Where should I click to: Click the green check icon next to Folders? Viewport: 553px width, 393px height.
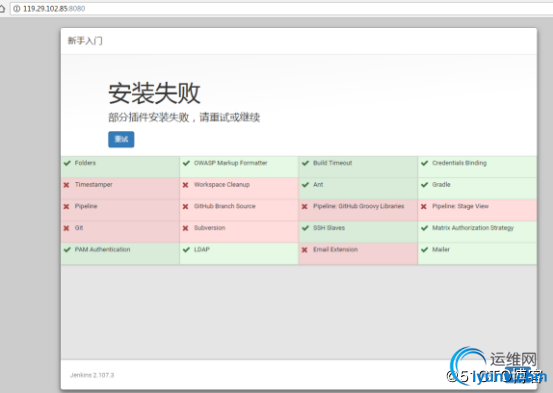(x=67, y=163)
